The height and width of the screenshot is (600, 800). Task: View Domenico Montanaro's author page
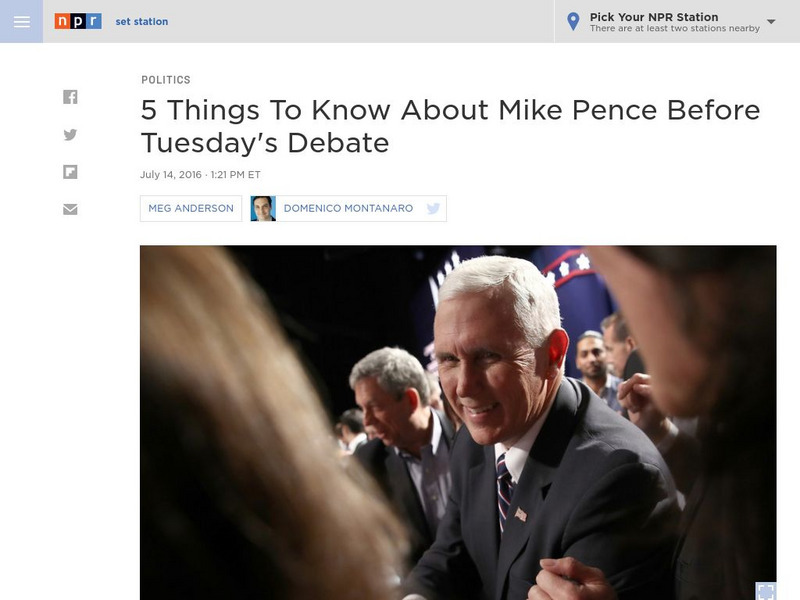click(348, 208)
